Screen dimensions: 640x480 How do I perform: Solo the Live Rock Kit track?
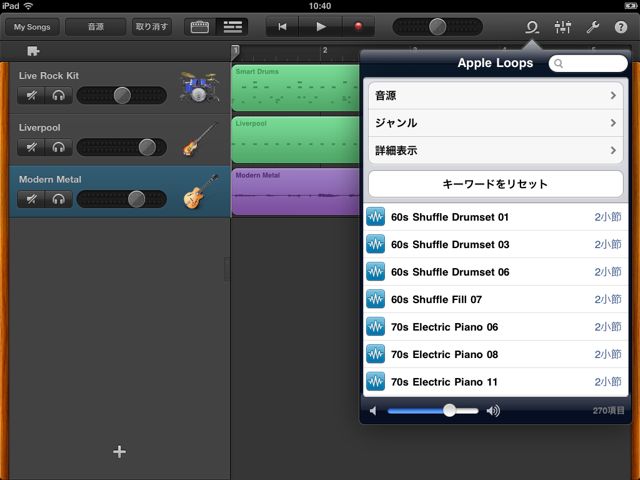point(58,96)
